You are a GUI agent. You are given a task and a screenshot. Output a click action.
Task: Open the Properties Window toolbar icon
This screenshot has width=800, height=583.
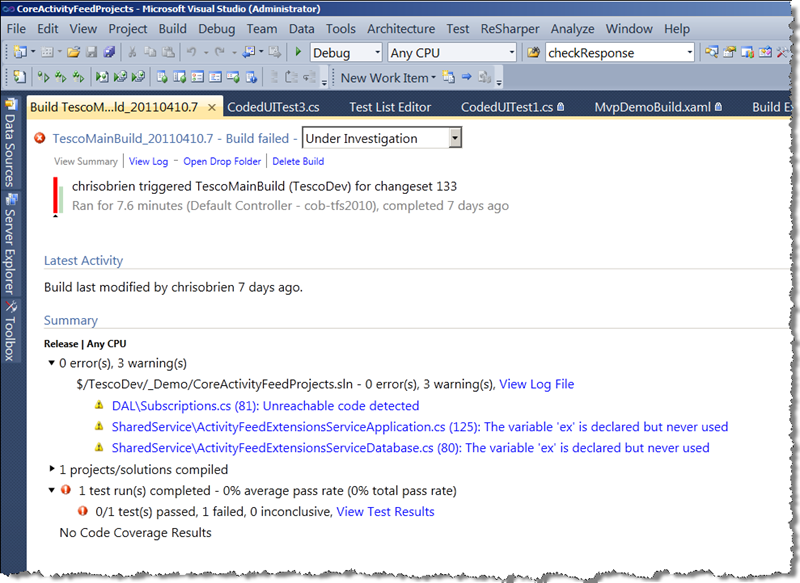pyautogui.click(x=730, y=52)
